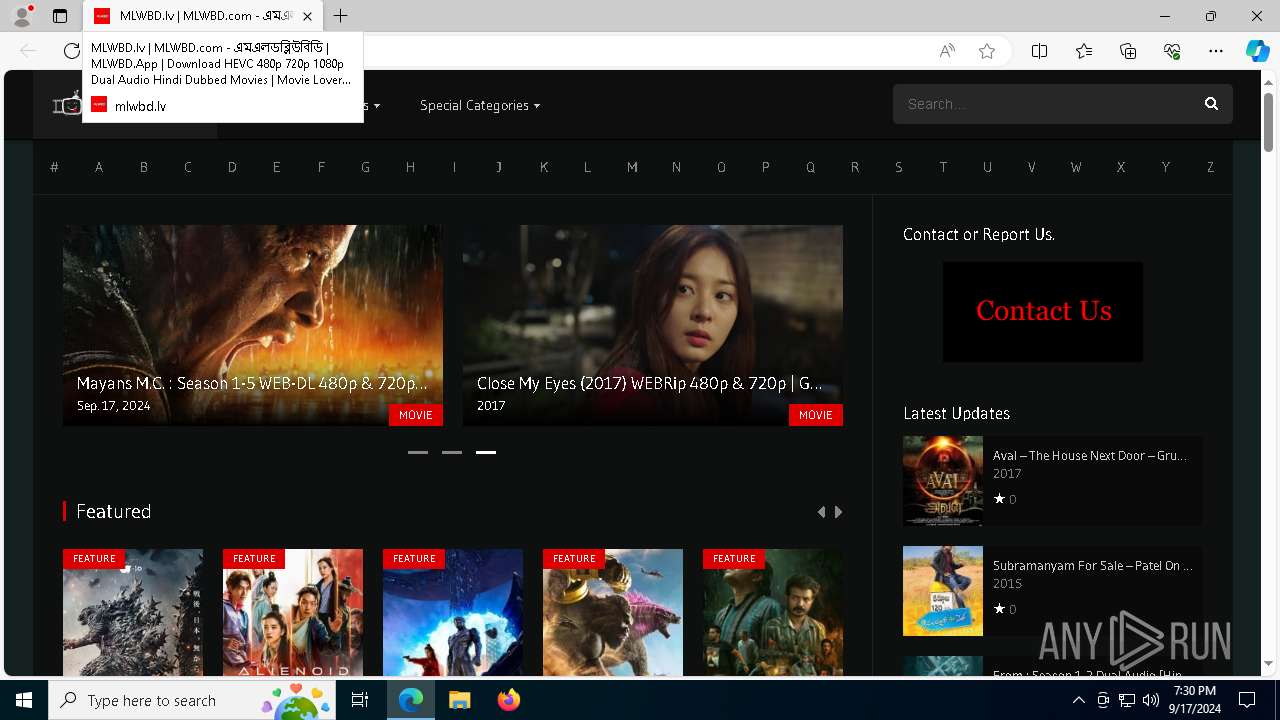Open Godzilla featured poster
The width and height of the screenshot is (1280, 720).
[x=133, y=612]
